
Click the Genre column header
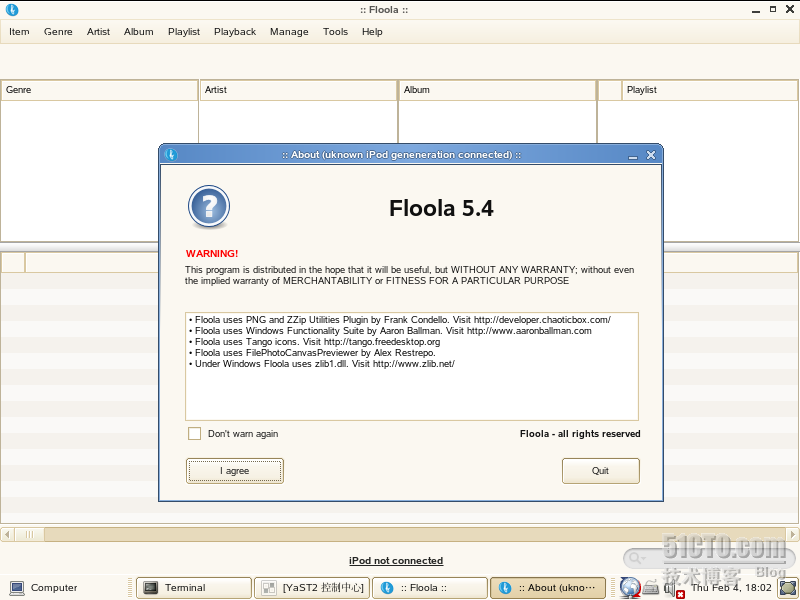pyautogui.click(x=99, y=90)
